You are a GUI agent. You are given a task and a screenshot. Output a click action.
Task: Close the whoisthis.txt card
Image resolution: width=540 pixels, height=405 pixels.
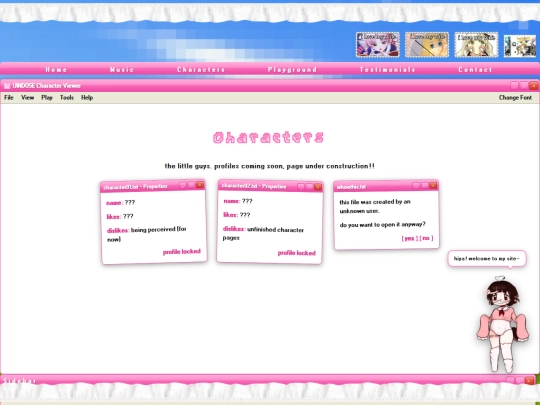click(433, 186)
